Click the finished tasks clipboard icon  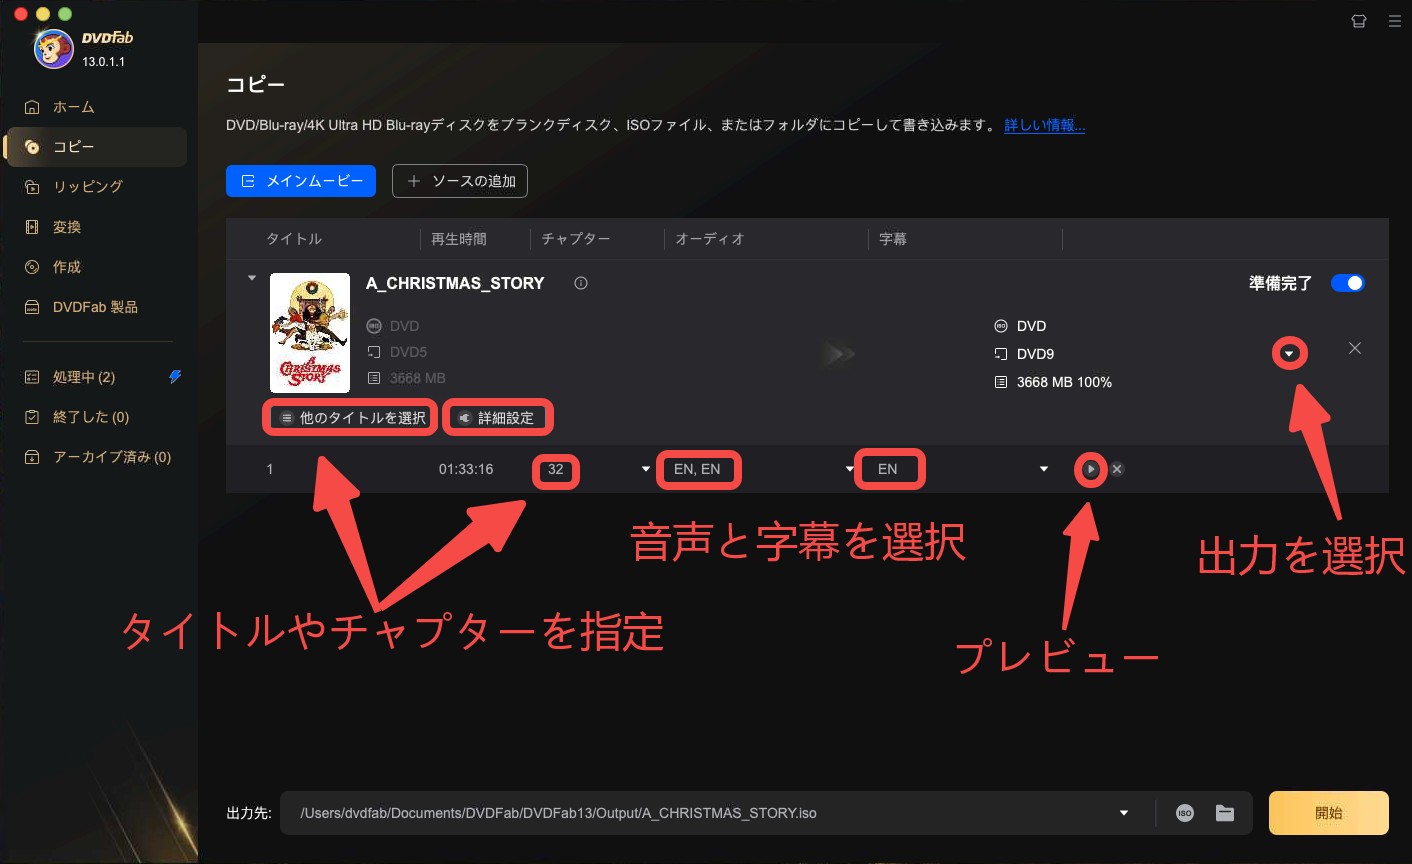point(32,417)
